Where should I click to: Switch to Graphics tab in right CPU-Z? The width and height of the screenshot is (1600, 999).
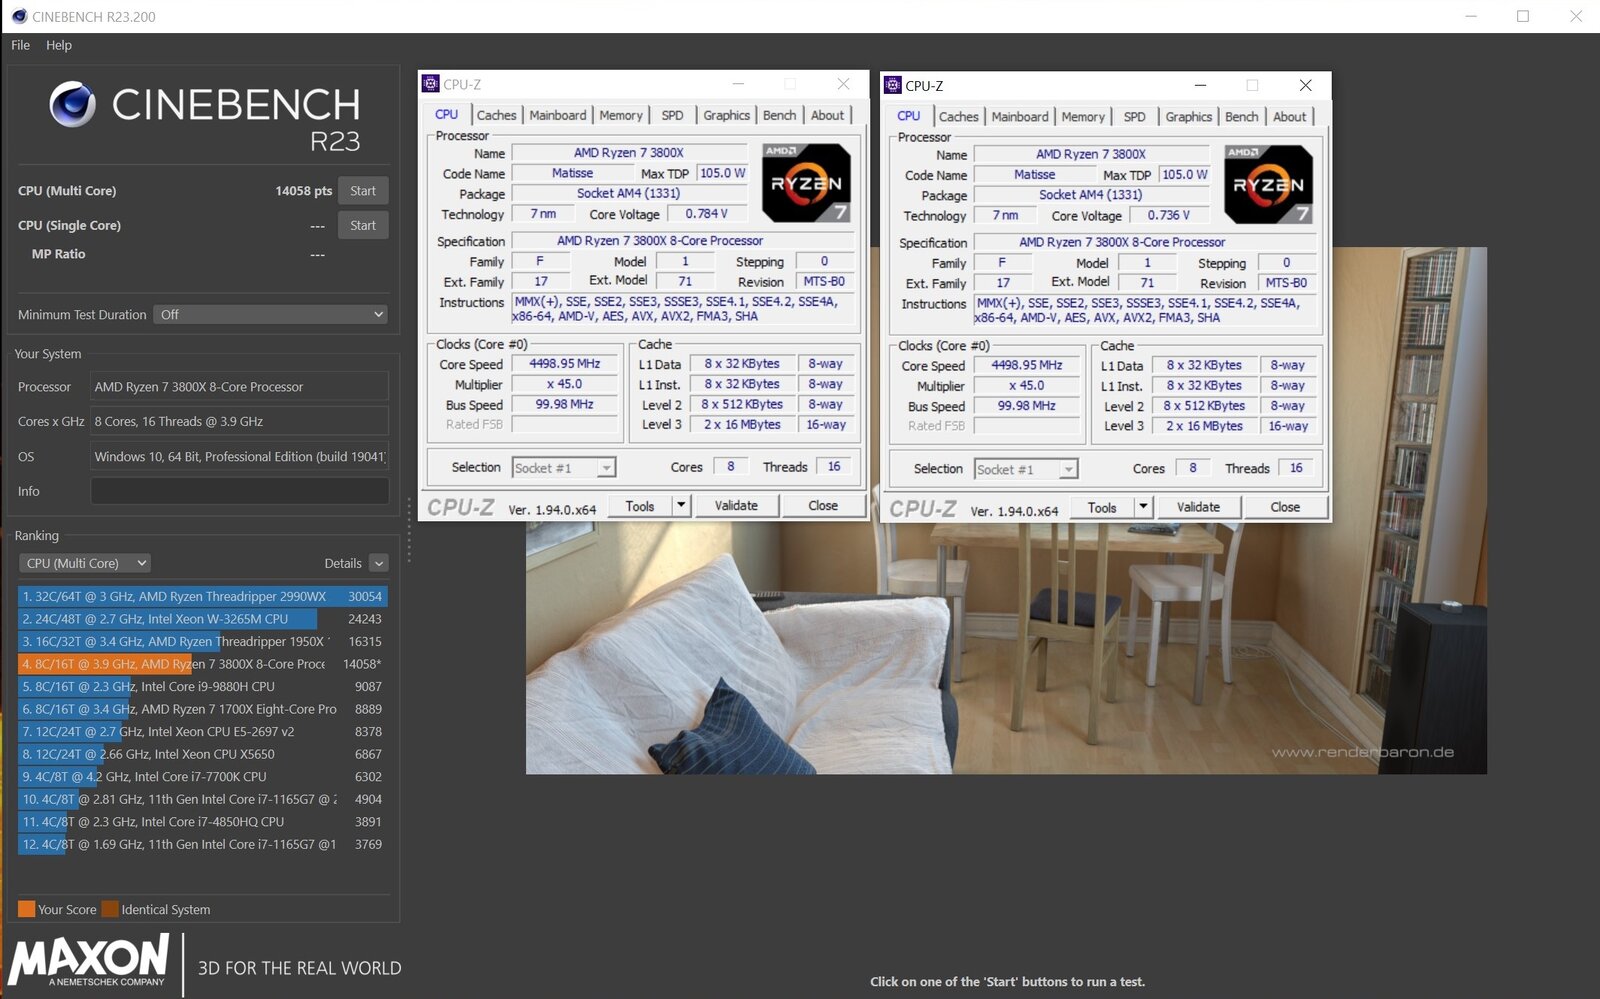click(x=1189, y=117)
